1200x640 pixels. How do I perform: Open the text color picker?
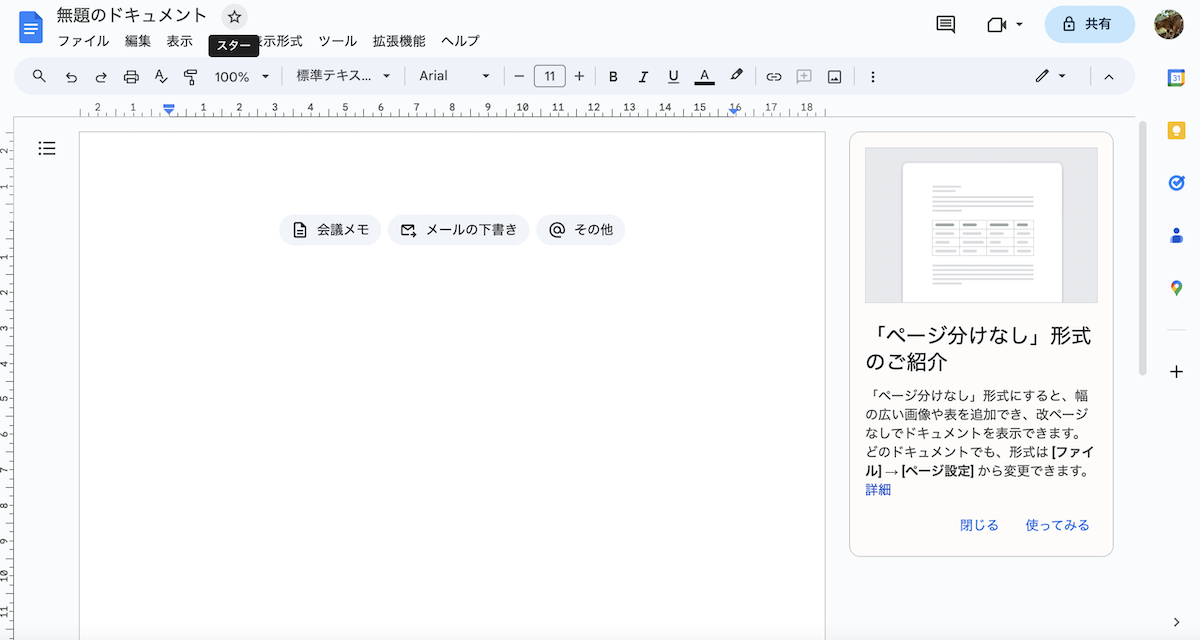[704, 76]
